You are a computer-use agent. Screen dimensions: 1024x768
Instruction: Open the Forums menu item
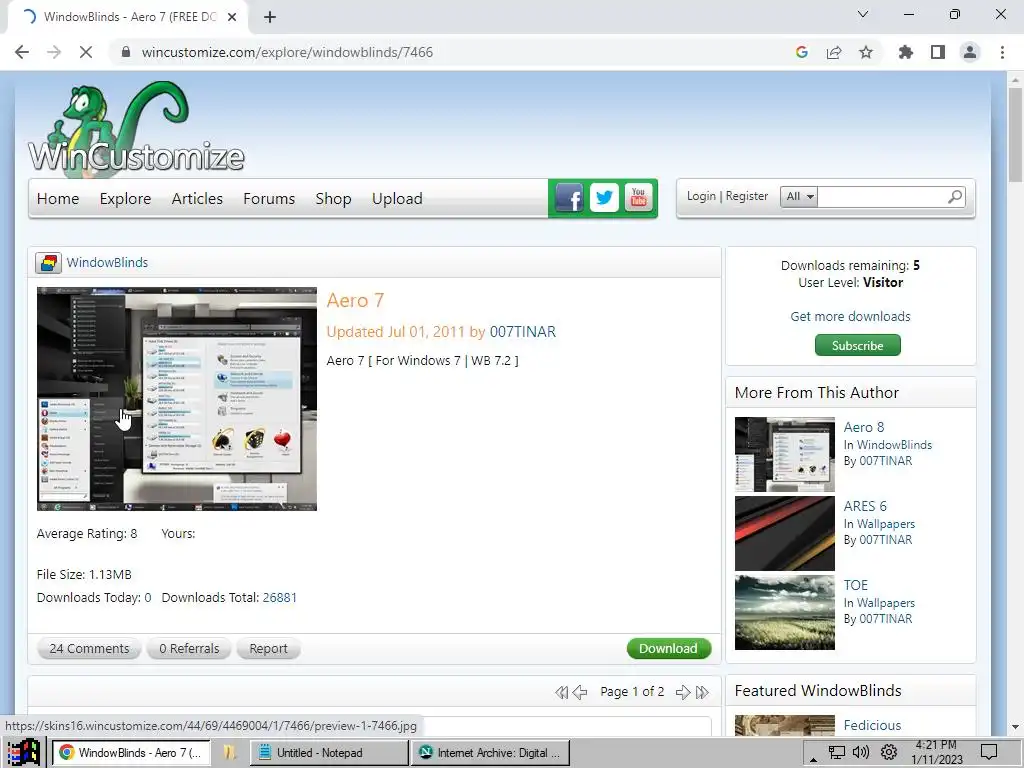(x=269, y=199)
